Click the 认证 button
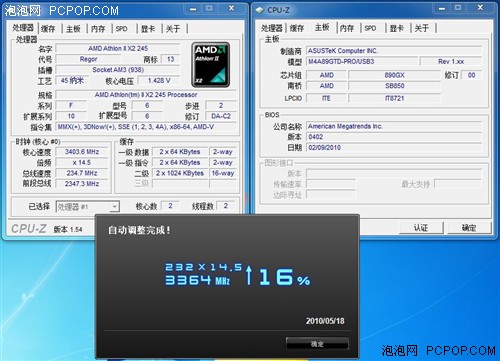This screenshot has width=500, height=361. 421,228
